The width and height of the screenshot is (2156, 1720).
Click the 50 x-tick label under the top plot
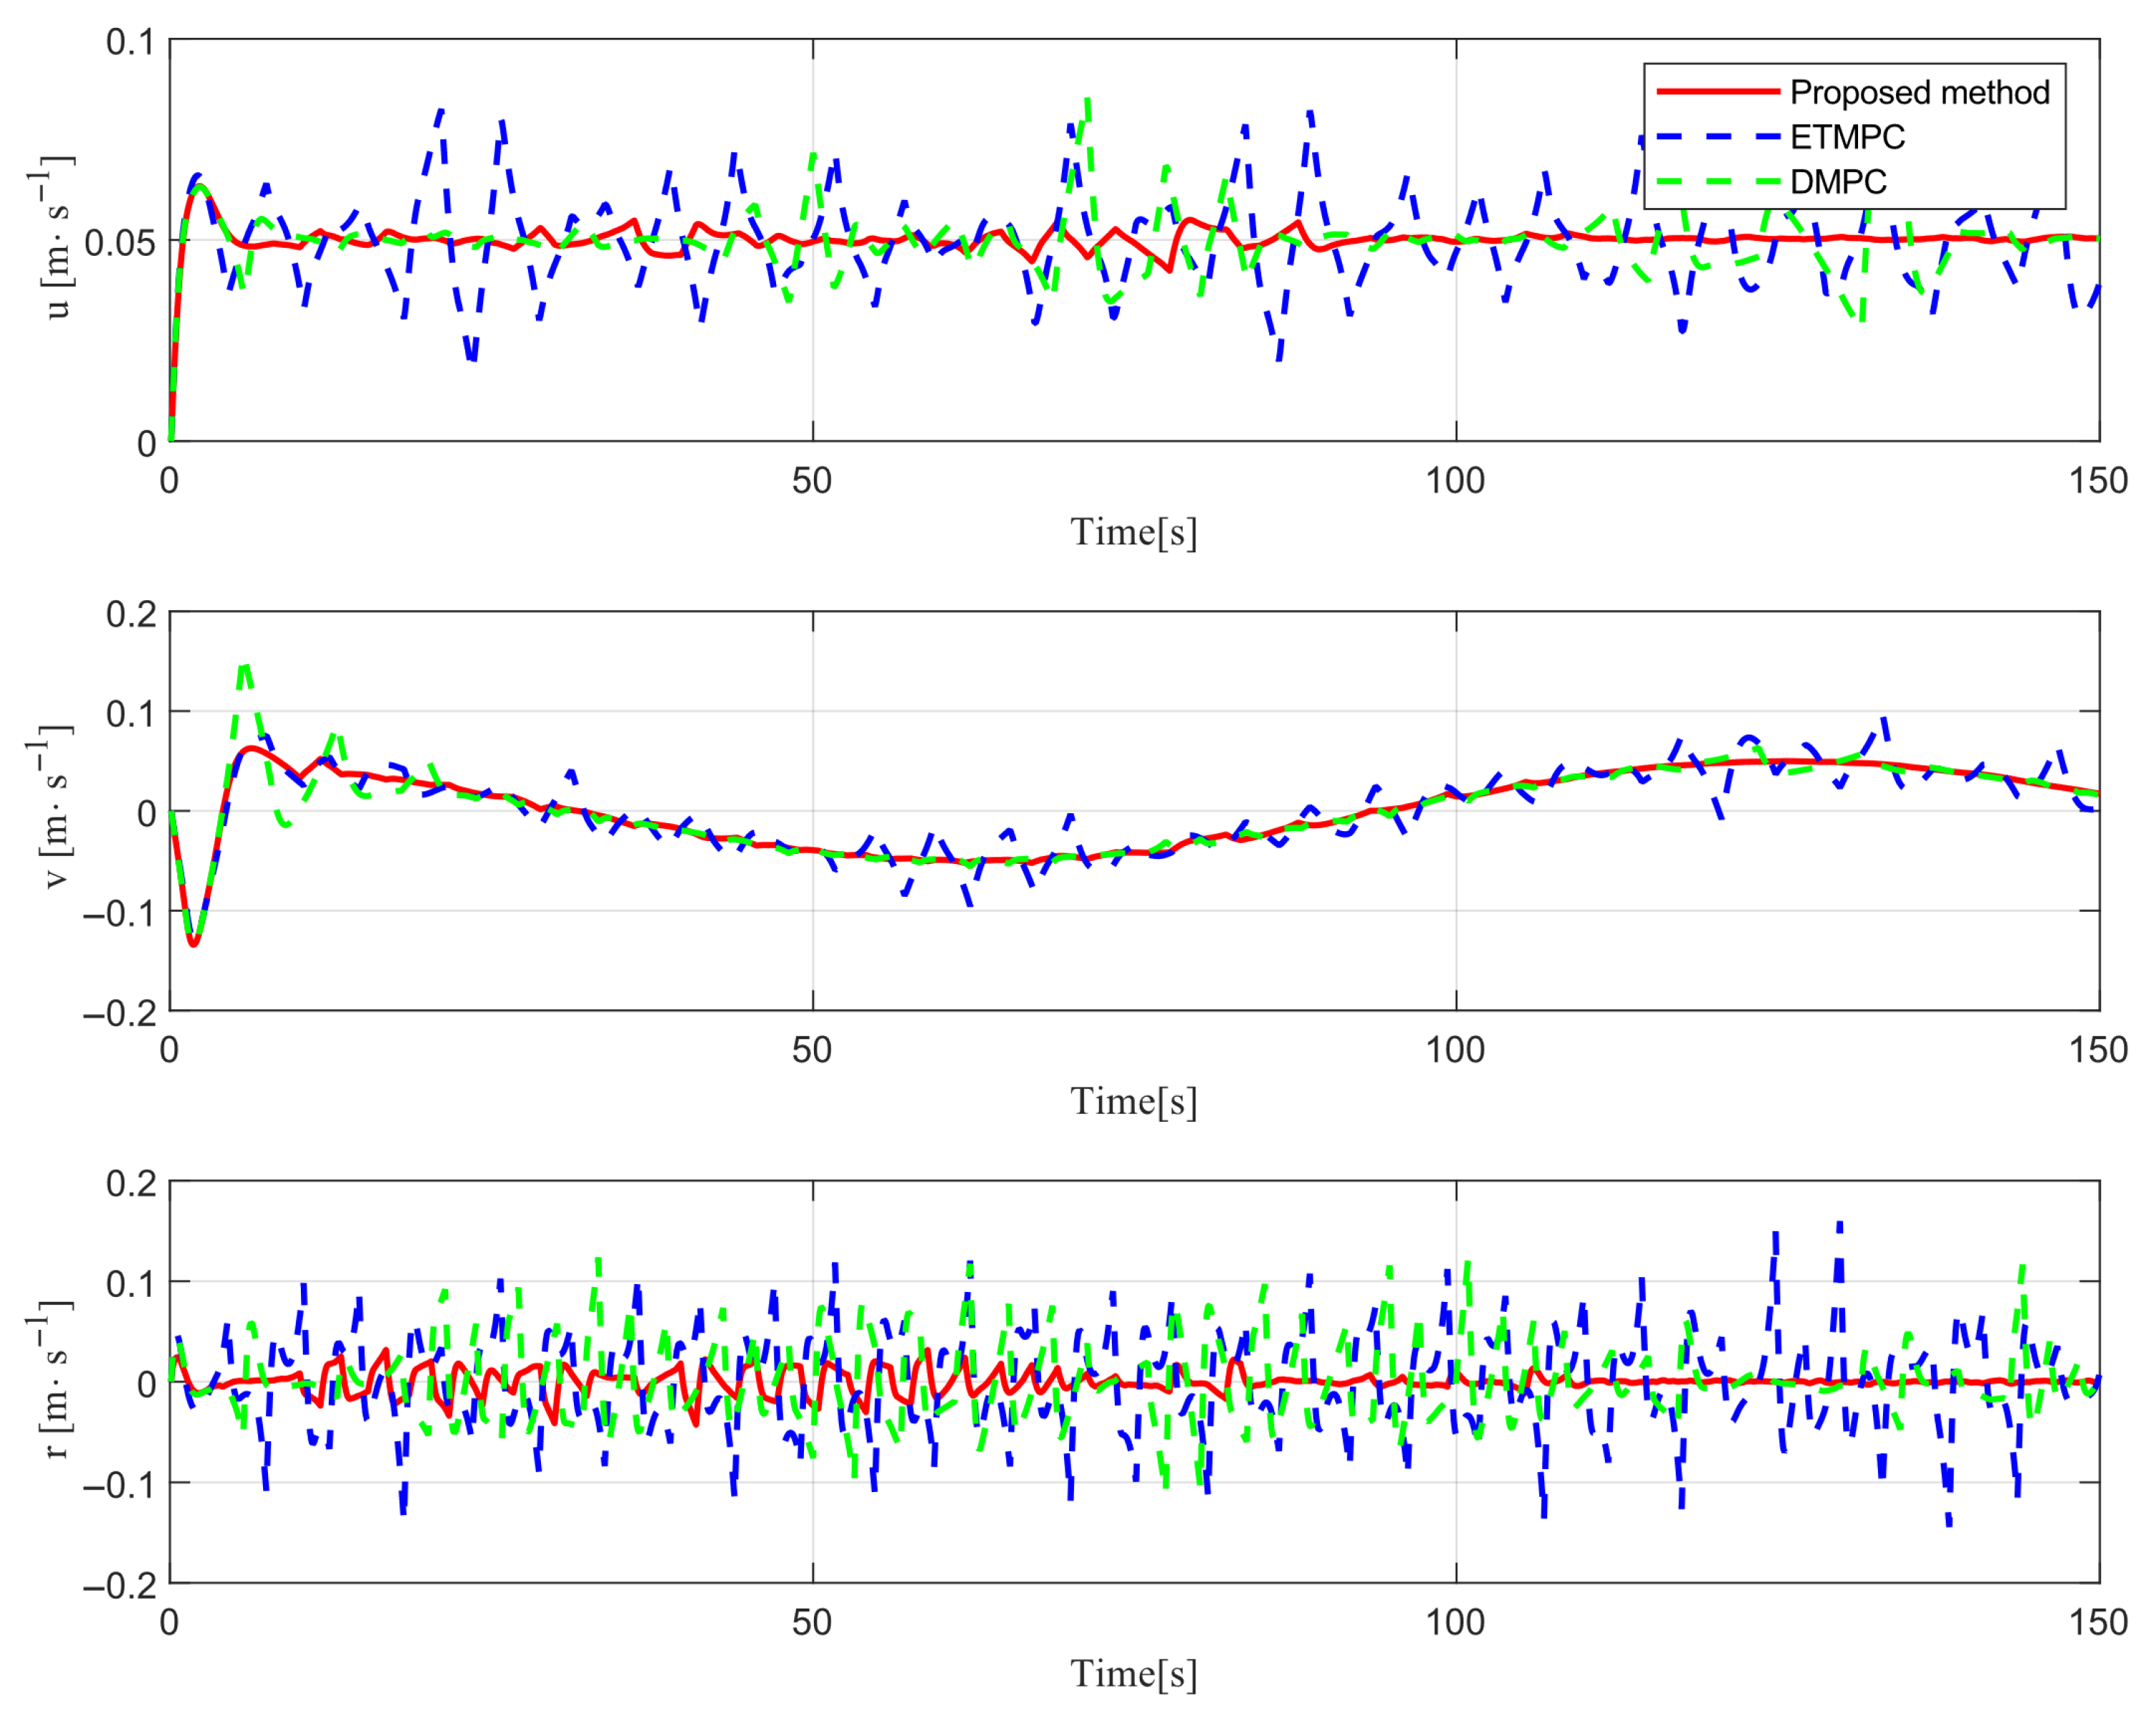811,481
